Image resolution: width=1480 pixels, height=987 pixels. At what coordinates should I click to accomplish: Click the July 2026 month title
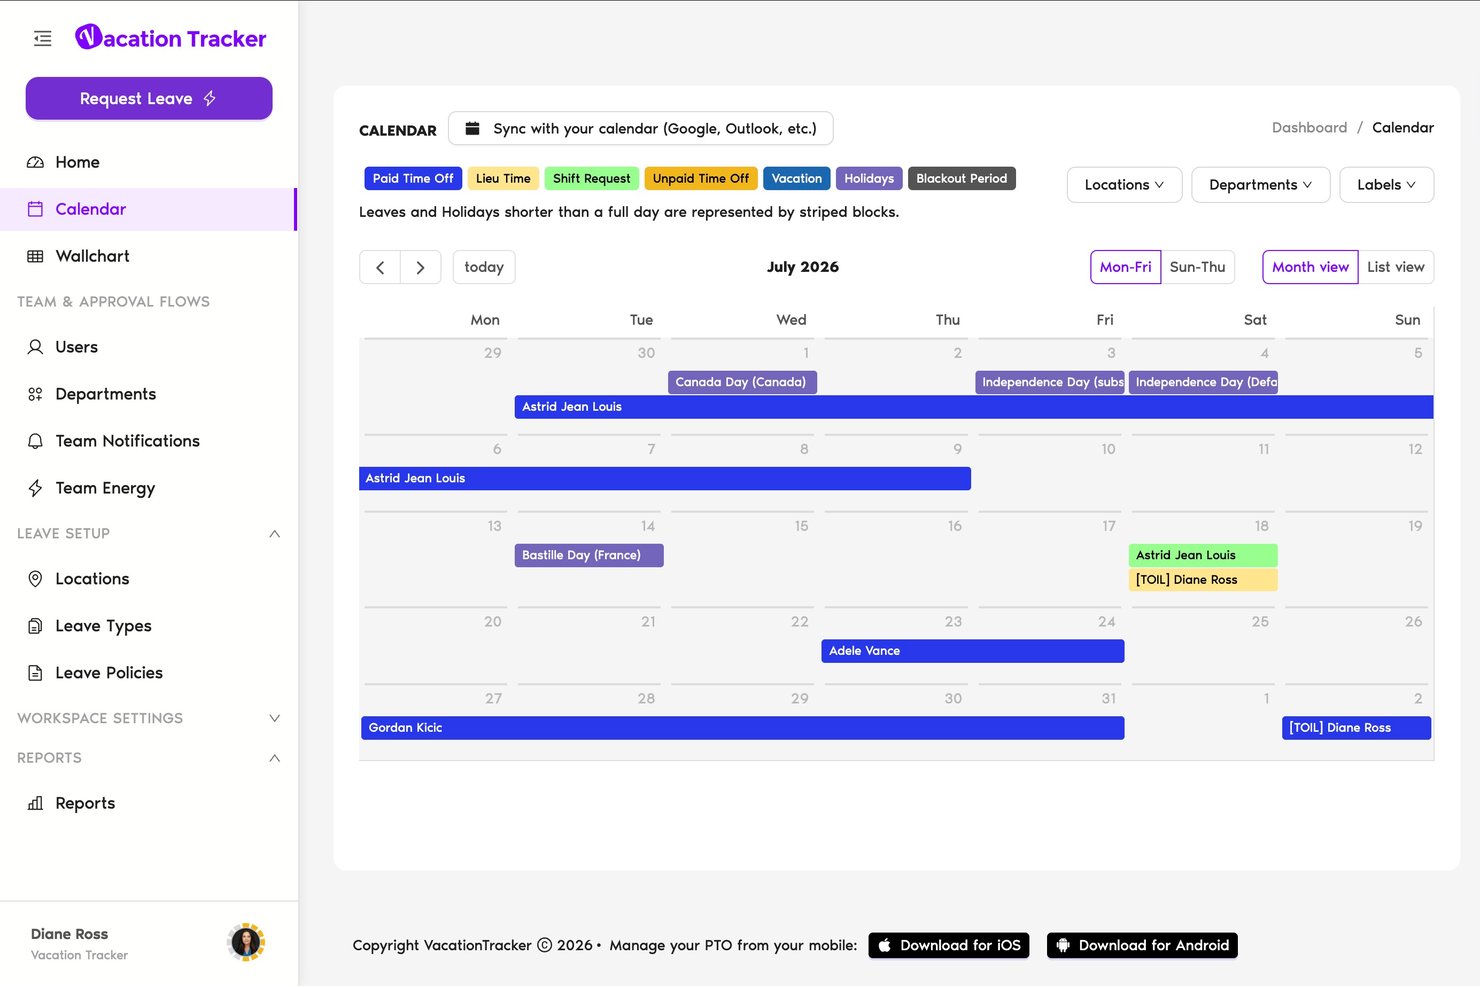pos(803,267)
